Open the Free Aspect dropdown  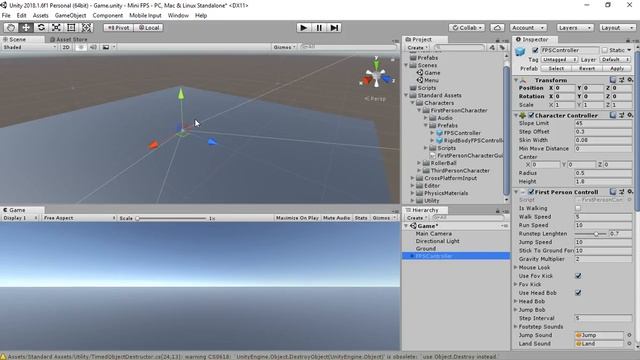(79, 218)
